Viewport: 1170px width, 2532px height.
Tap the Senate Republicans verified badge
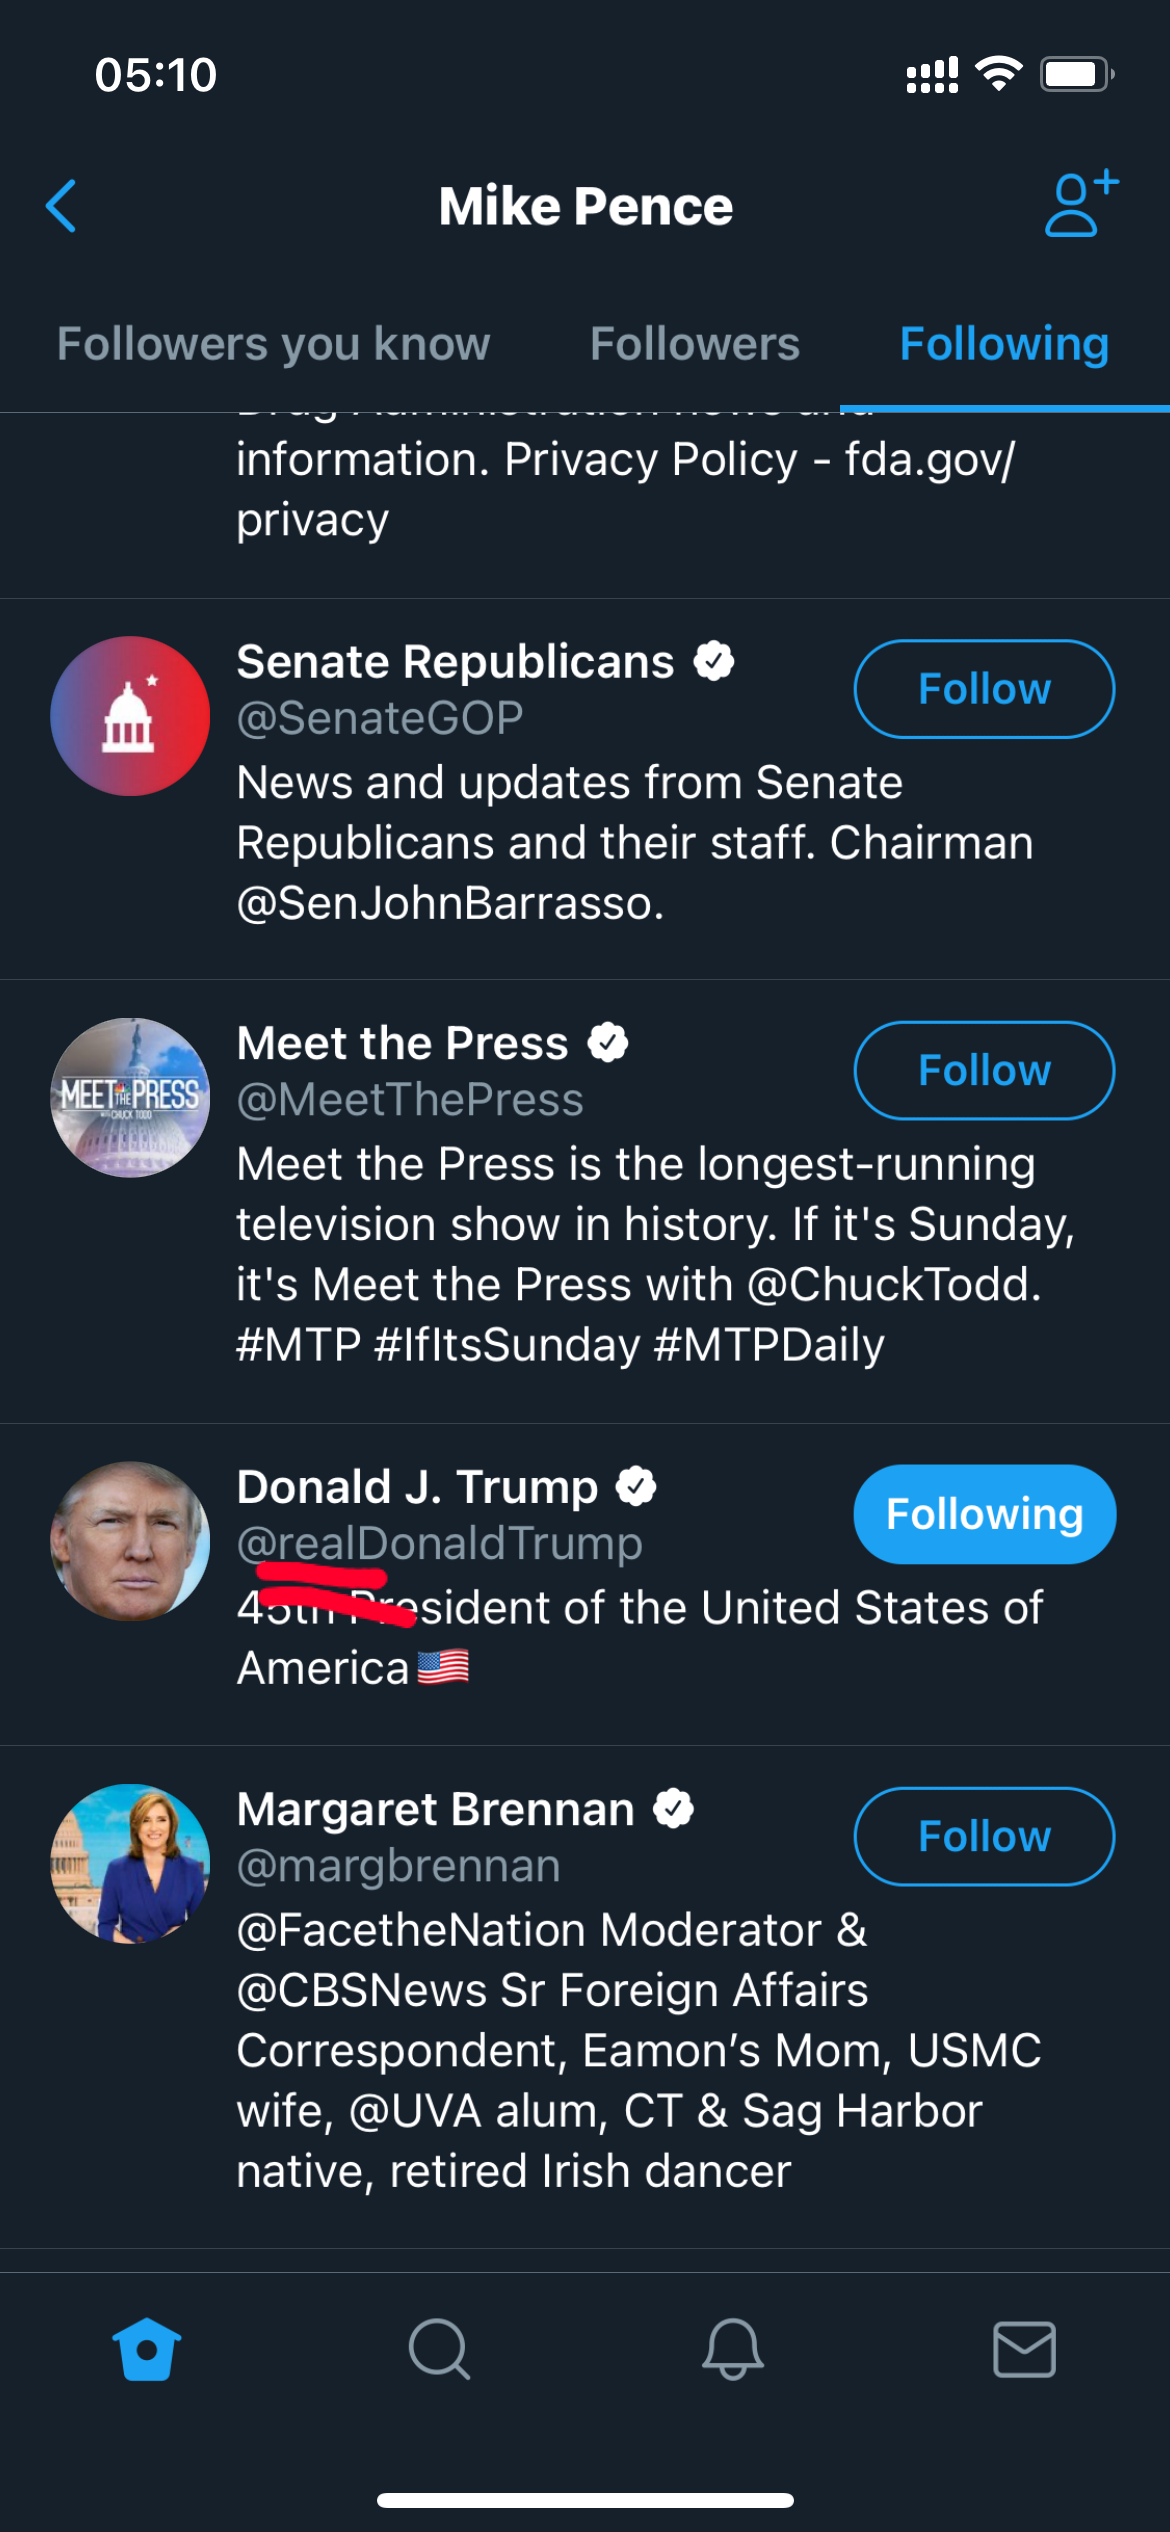pos(714,661)
